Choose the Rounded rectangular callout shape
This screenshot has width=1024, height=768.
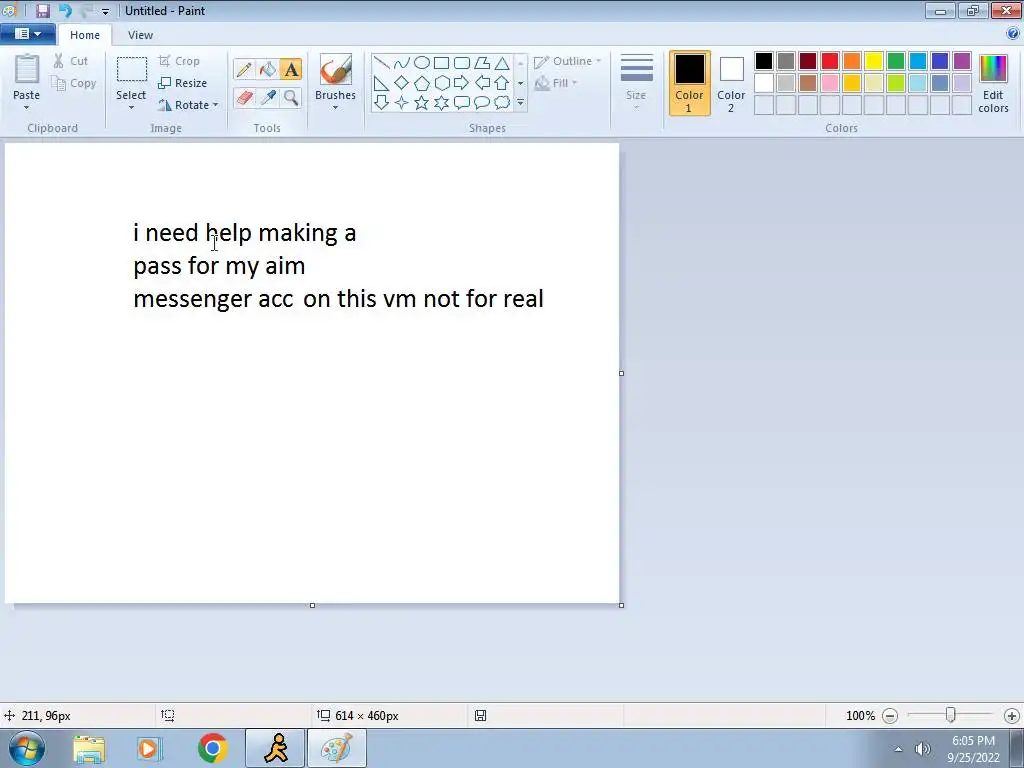[462, 103]
